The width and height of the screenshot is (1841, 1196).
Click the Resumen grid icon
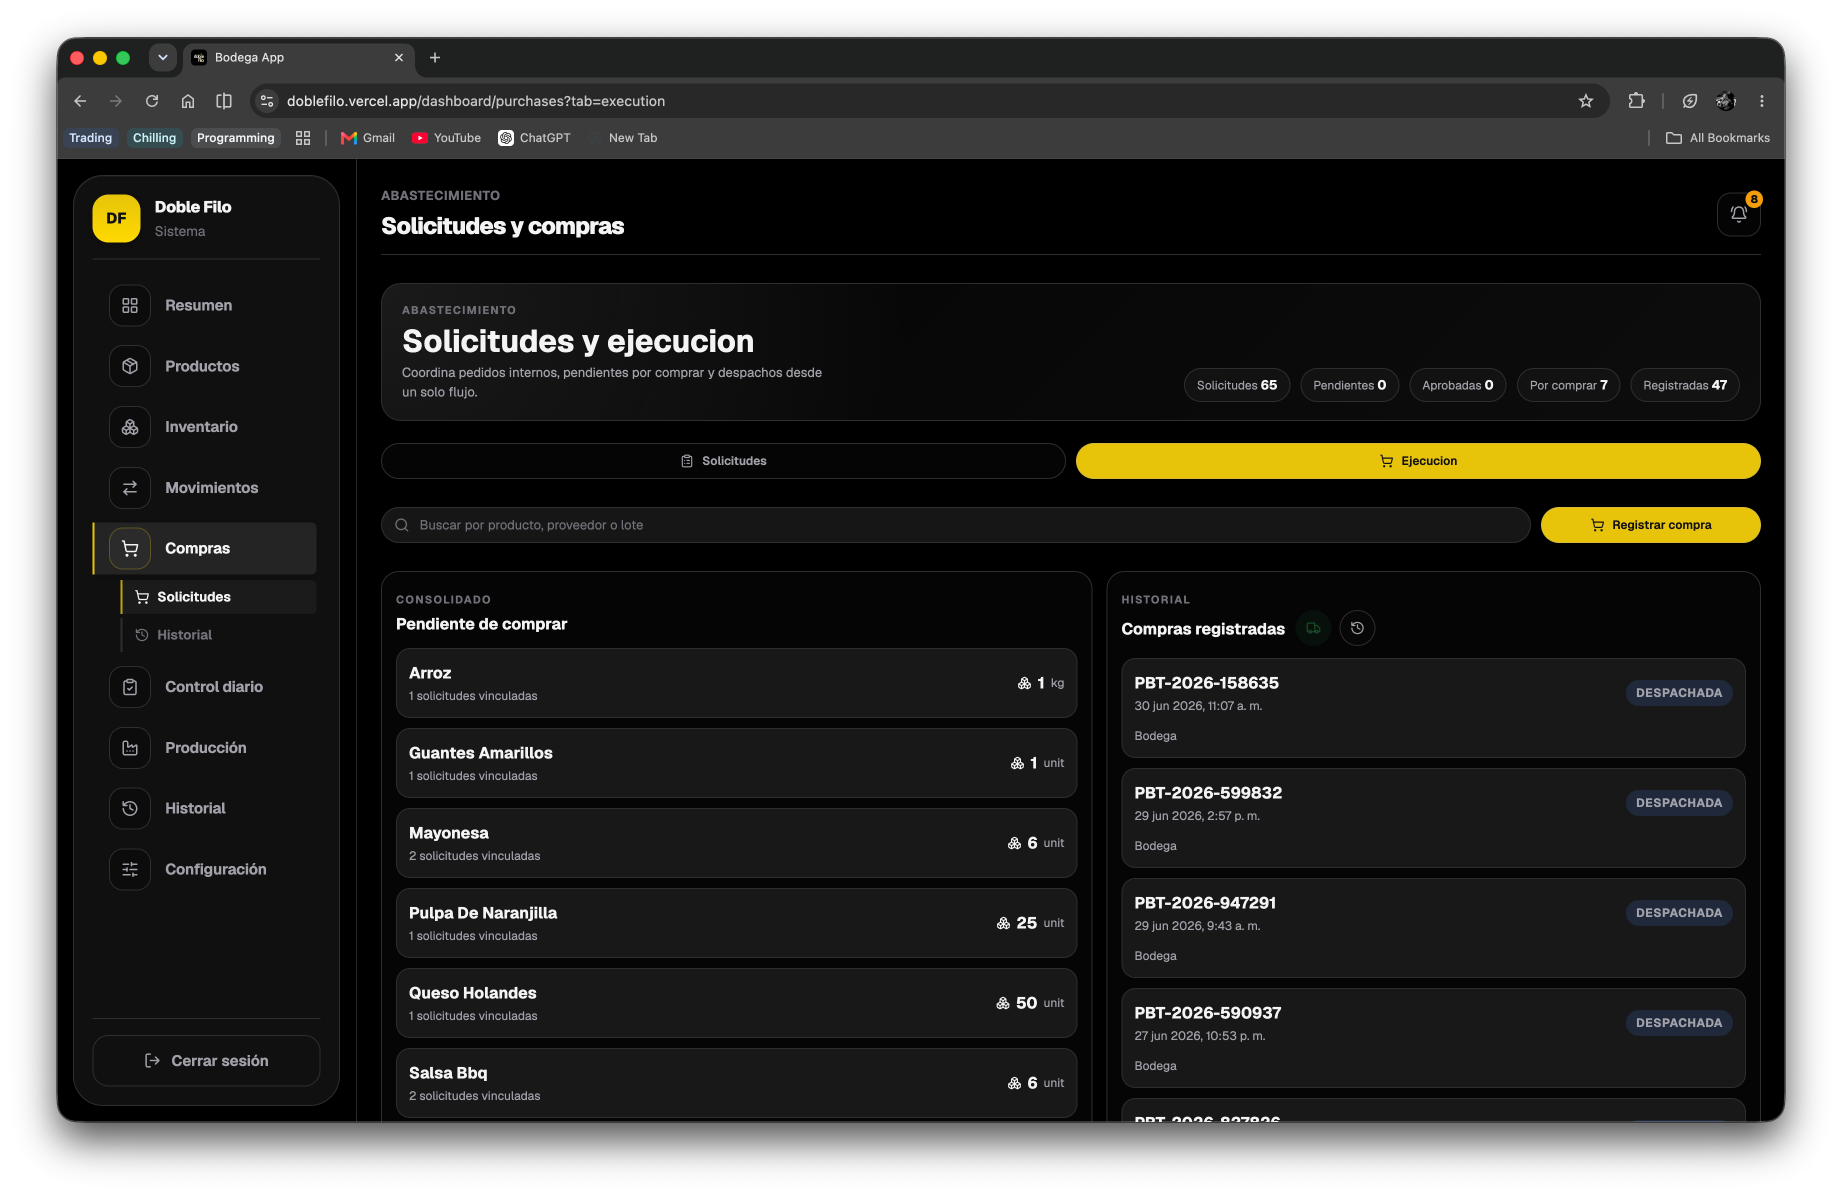(130, 305)
